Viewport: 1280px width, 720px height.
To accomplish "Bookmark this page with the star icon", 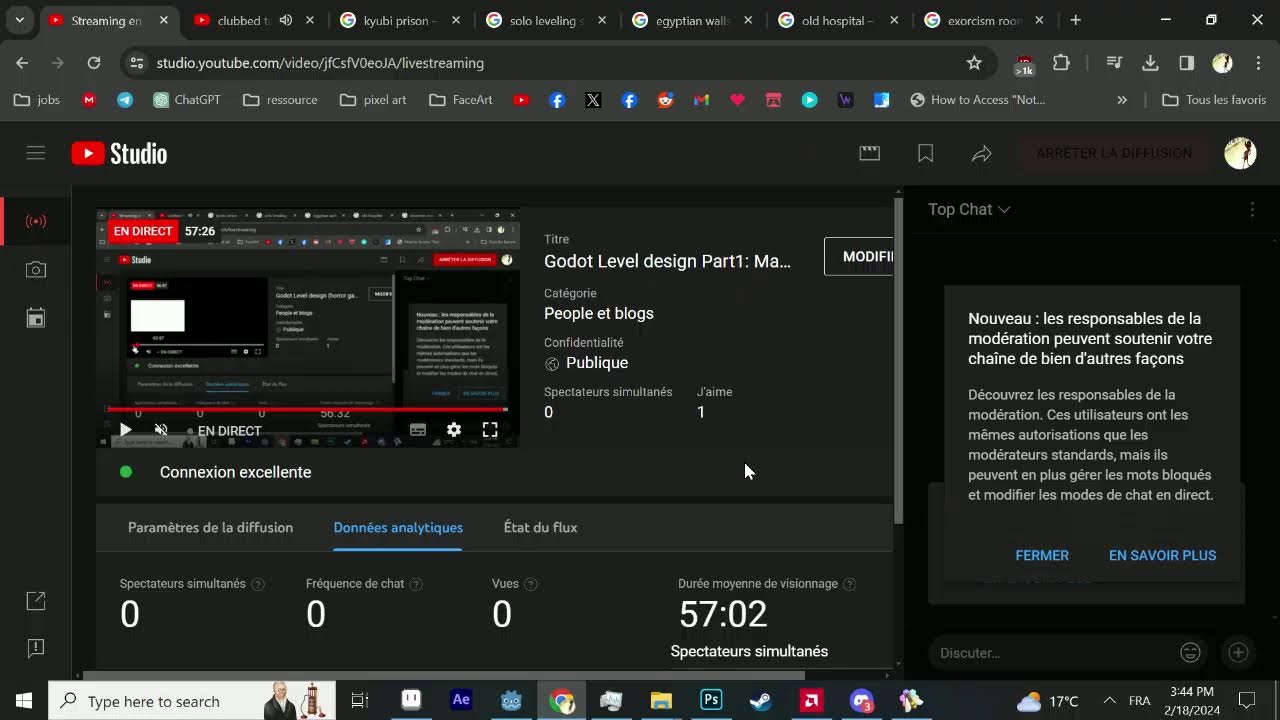I will coord(974,63).
